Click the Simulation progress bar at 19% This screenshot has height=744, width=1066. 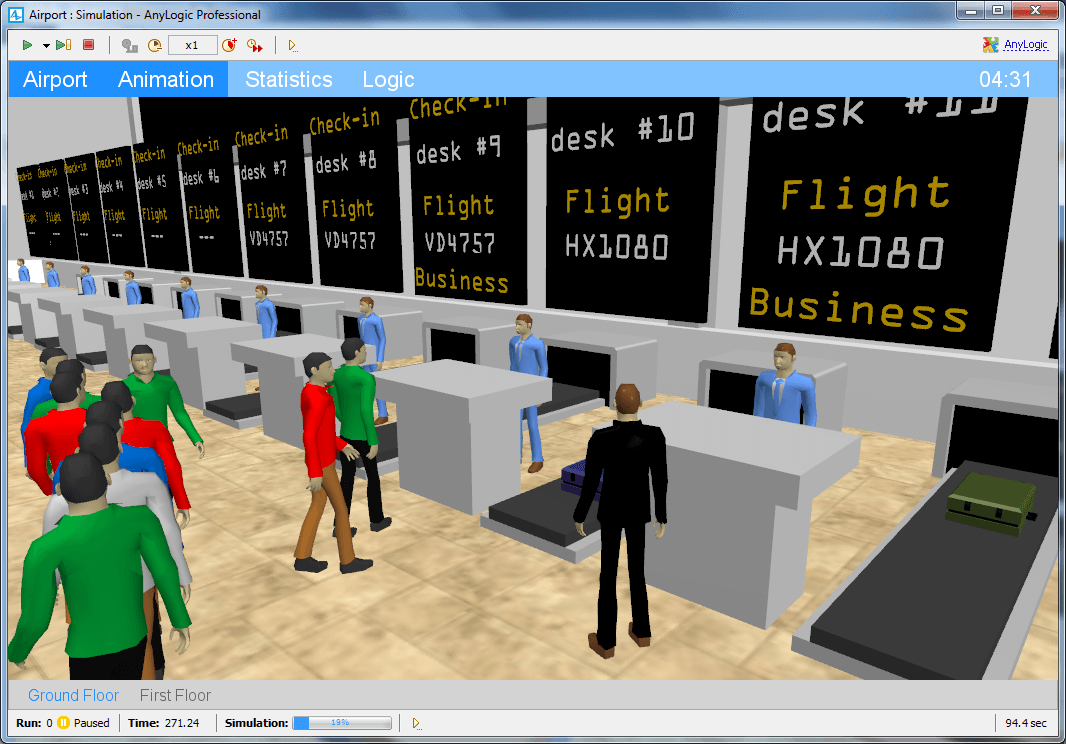[342, 723]
